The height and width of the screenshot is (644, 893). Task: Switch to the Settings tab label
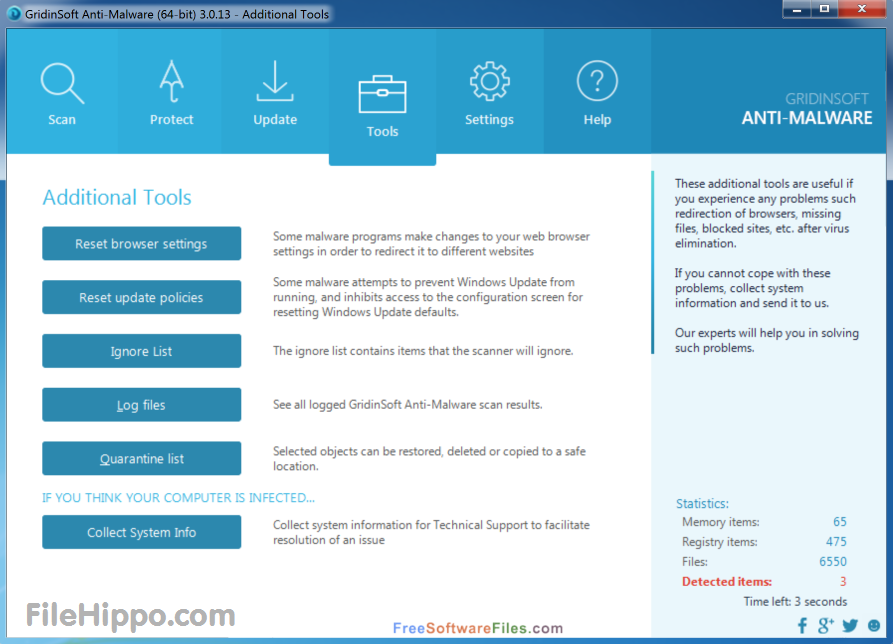click(489, 120)
